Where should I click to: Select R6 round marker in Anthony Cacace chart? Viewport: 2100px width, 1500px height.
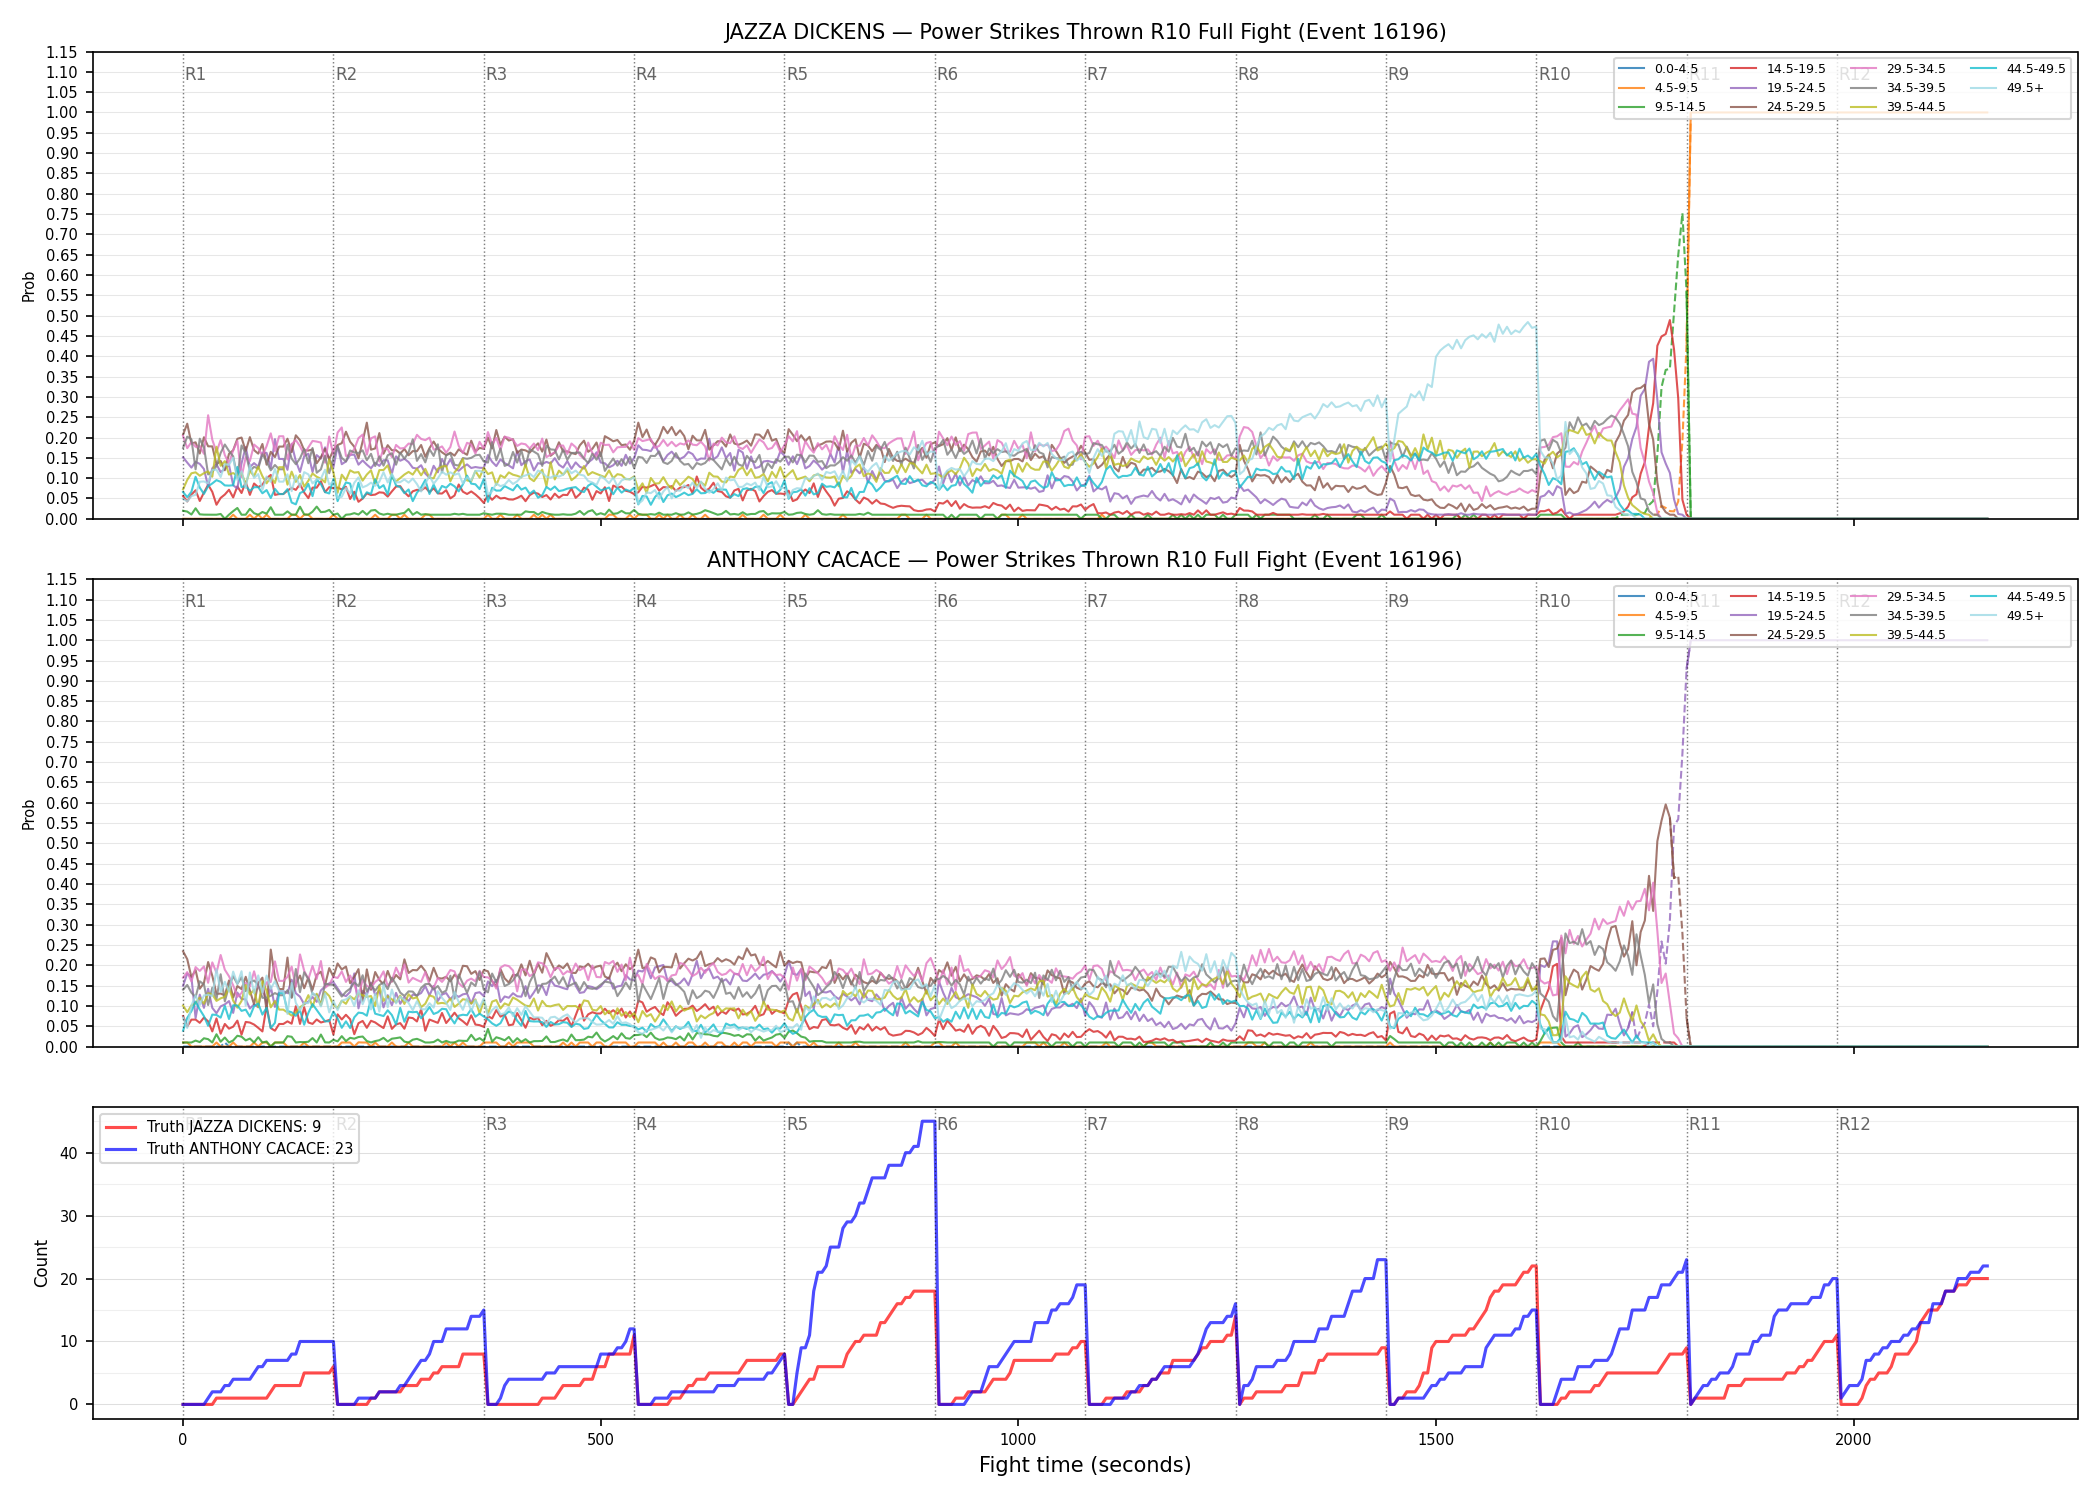947,601
